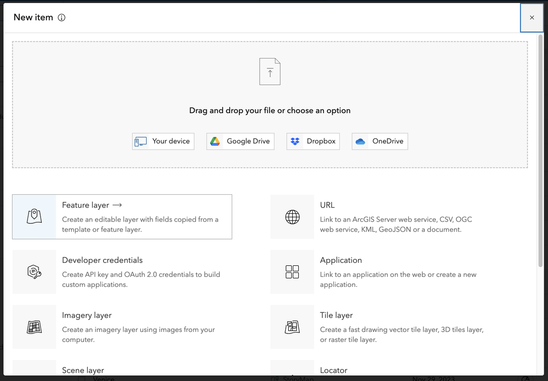Click the Imagery layer icon

(34, 327)
